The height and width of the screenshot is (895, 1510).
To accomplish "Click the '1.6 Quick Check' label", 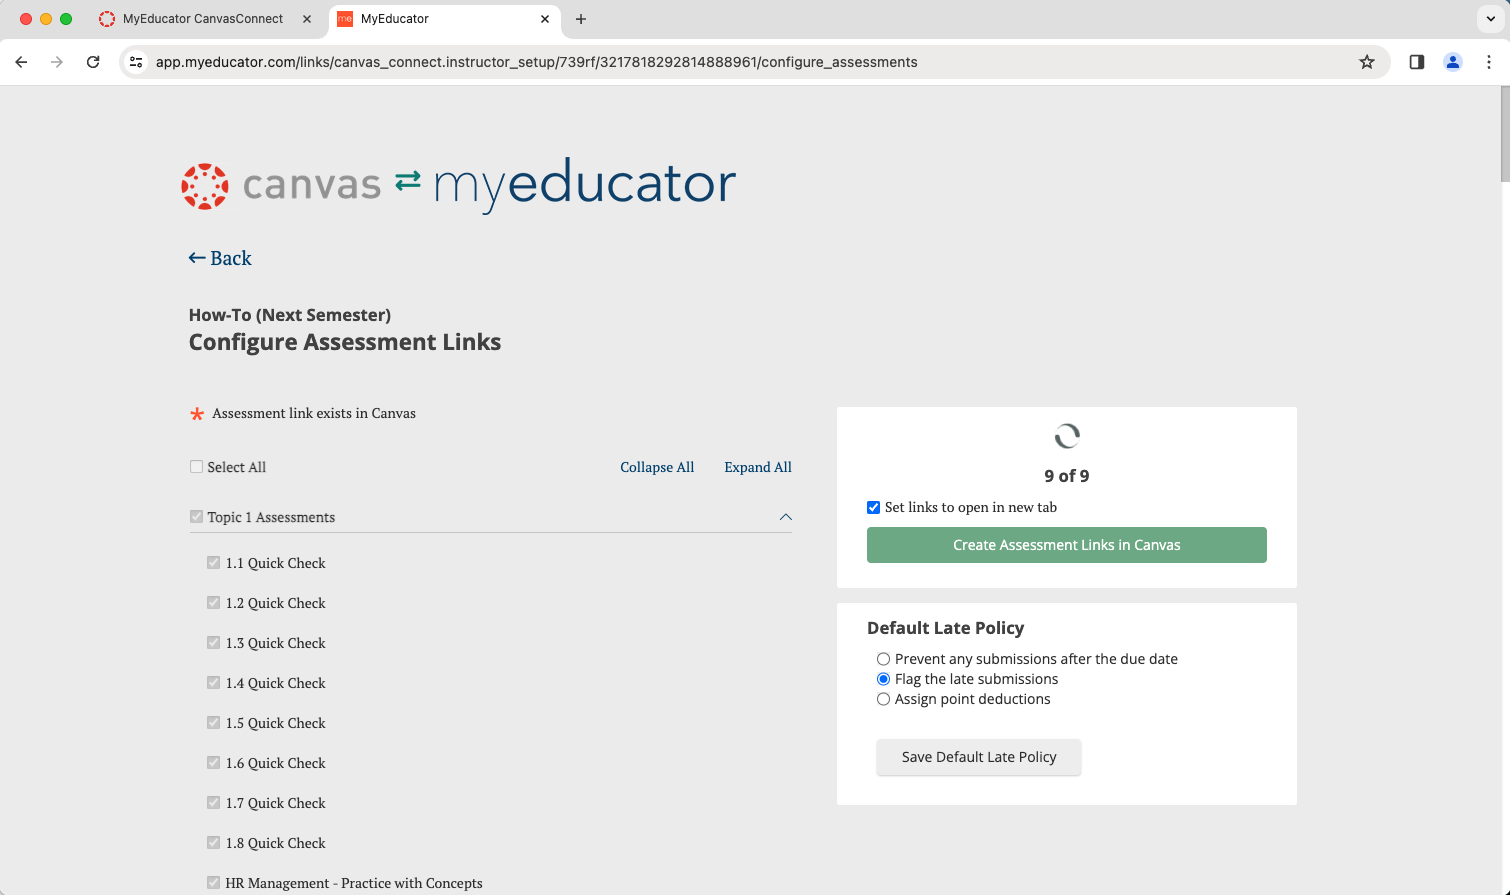I will click(276, 763).
